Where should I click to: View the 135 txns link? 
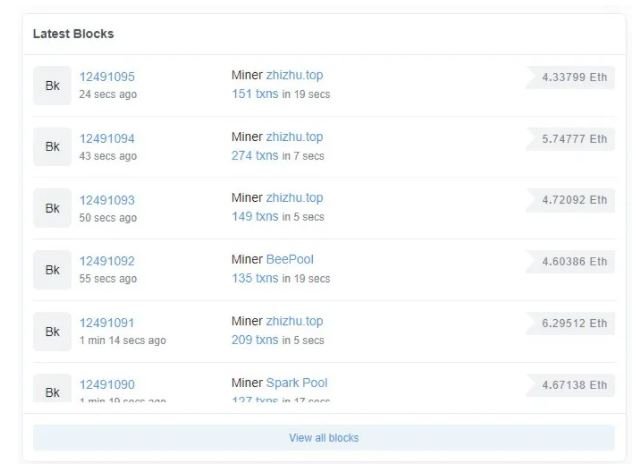pos(255,278)
